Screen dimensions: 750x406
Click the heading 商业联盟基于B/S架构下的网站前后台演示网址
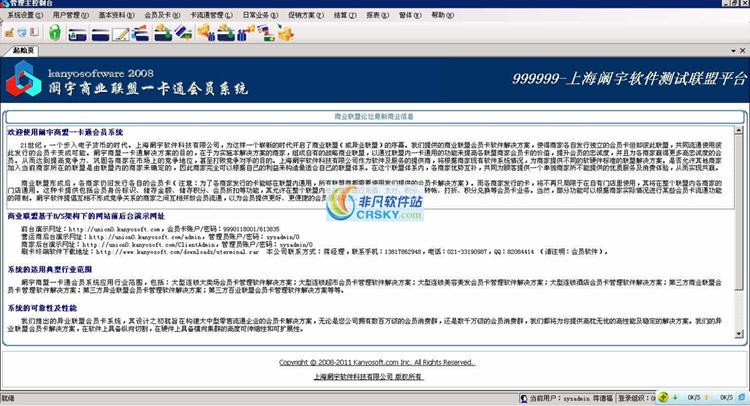coord(86,216)
